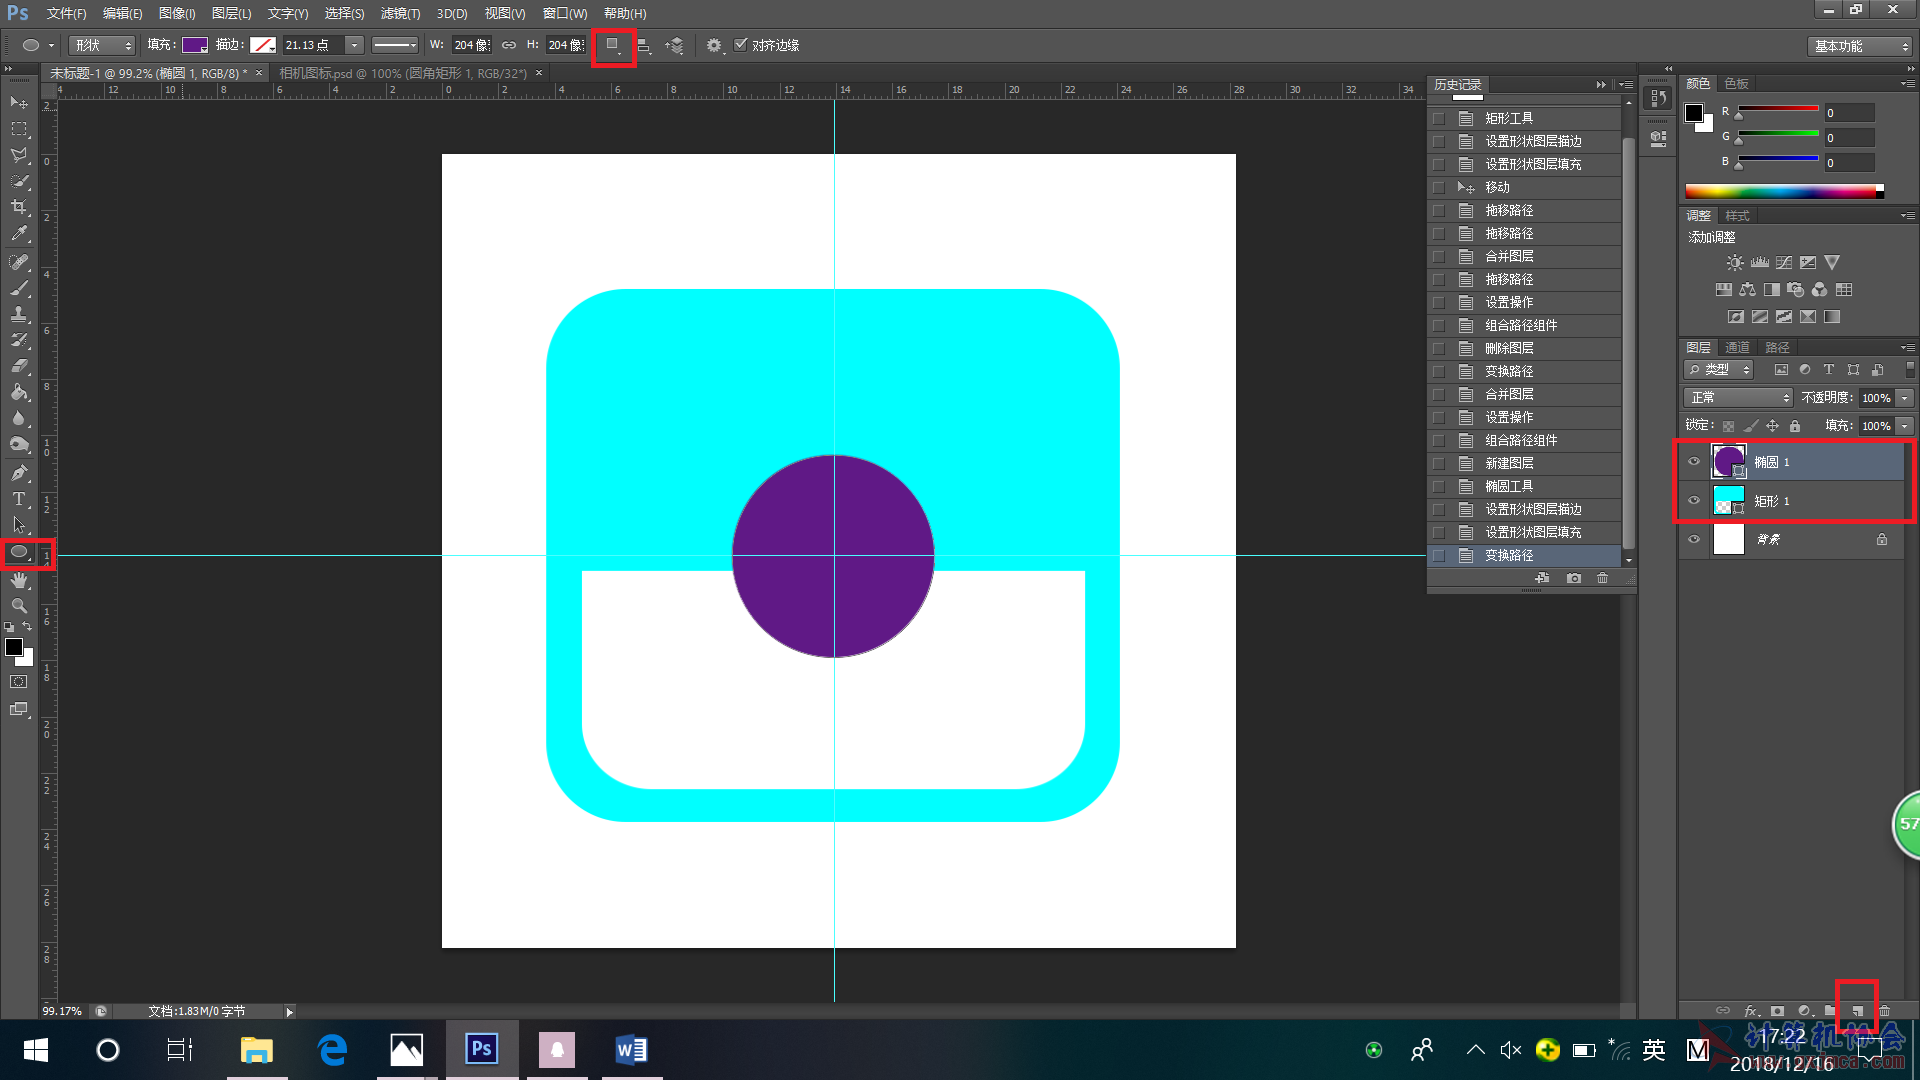The width and height of the screenshot is (1920, 1080).
Task: Delete layer trash icon in Layers panel
Action: click(1884, 1011)
